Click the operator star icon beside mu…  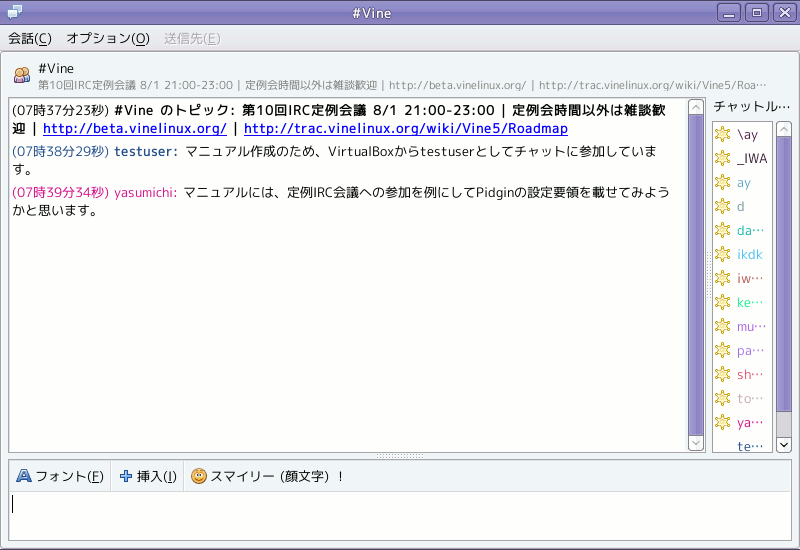click(722, 326)
